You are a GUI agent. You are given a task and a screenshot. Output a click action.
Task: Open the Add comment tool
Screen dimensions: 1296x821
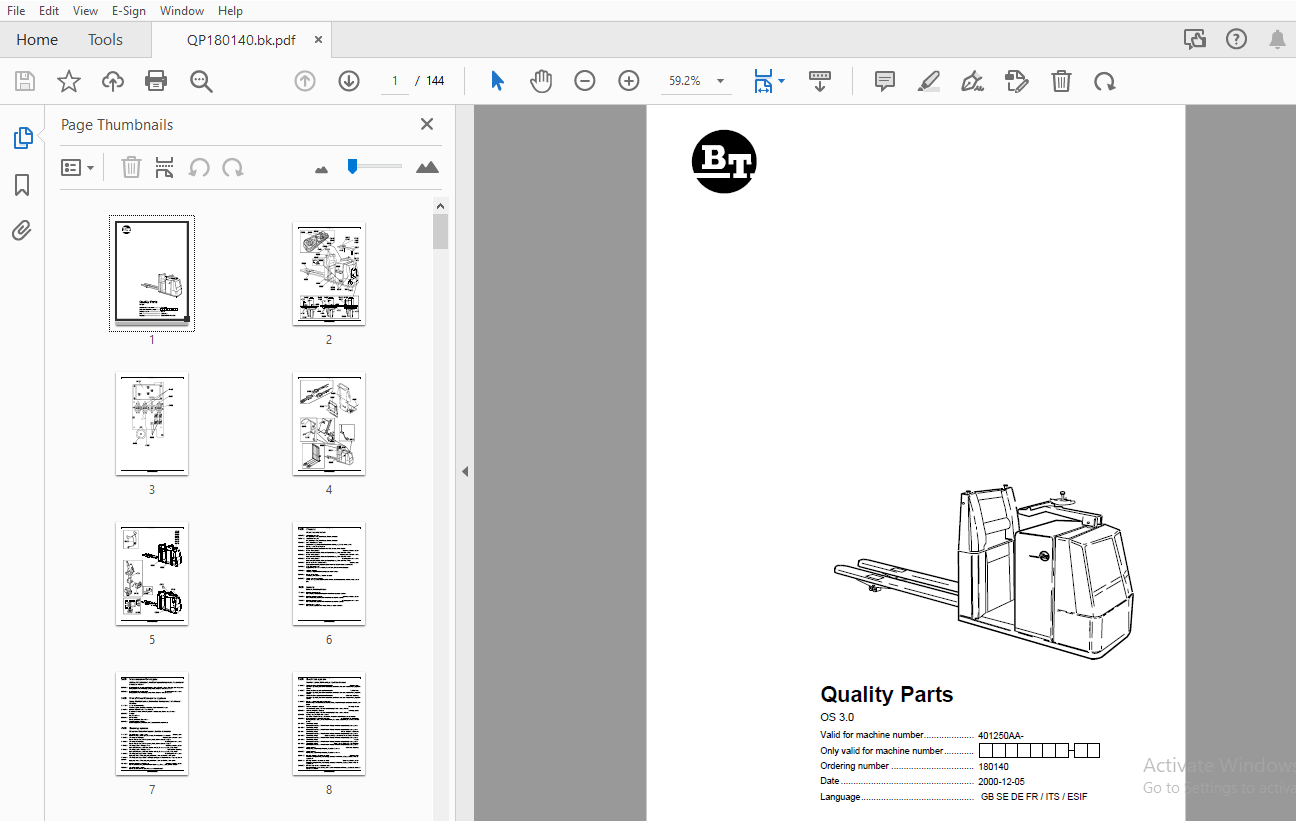pyautogui.click(x=885, y=82)
